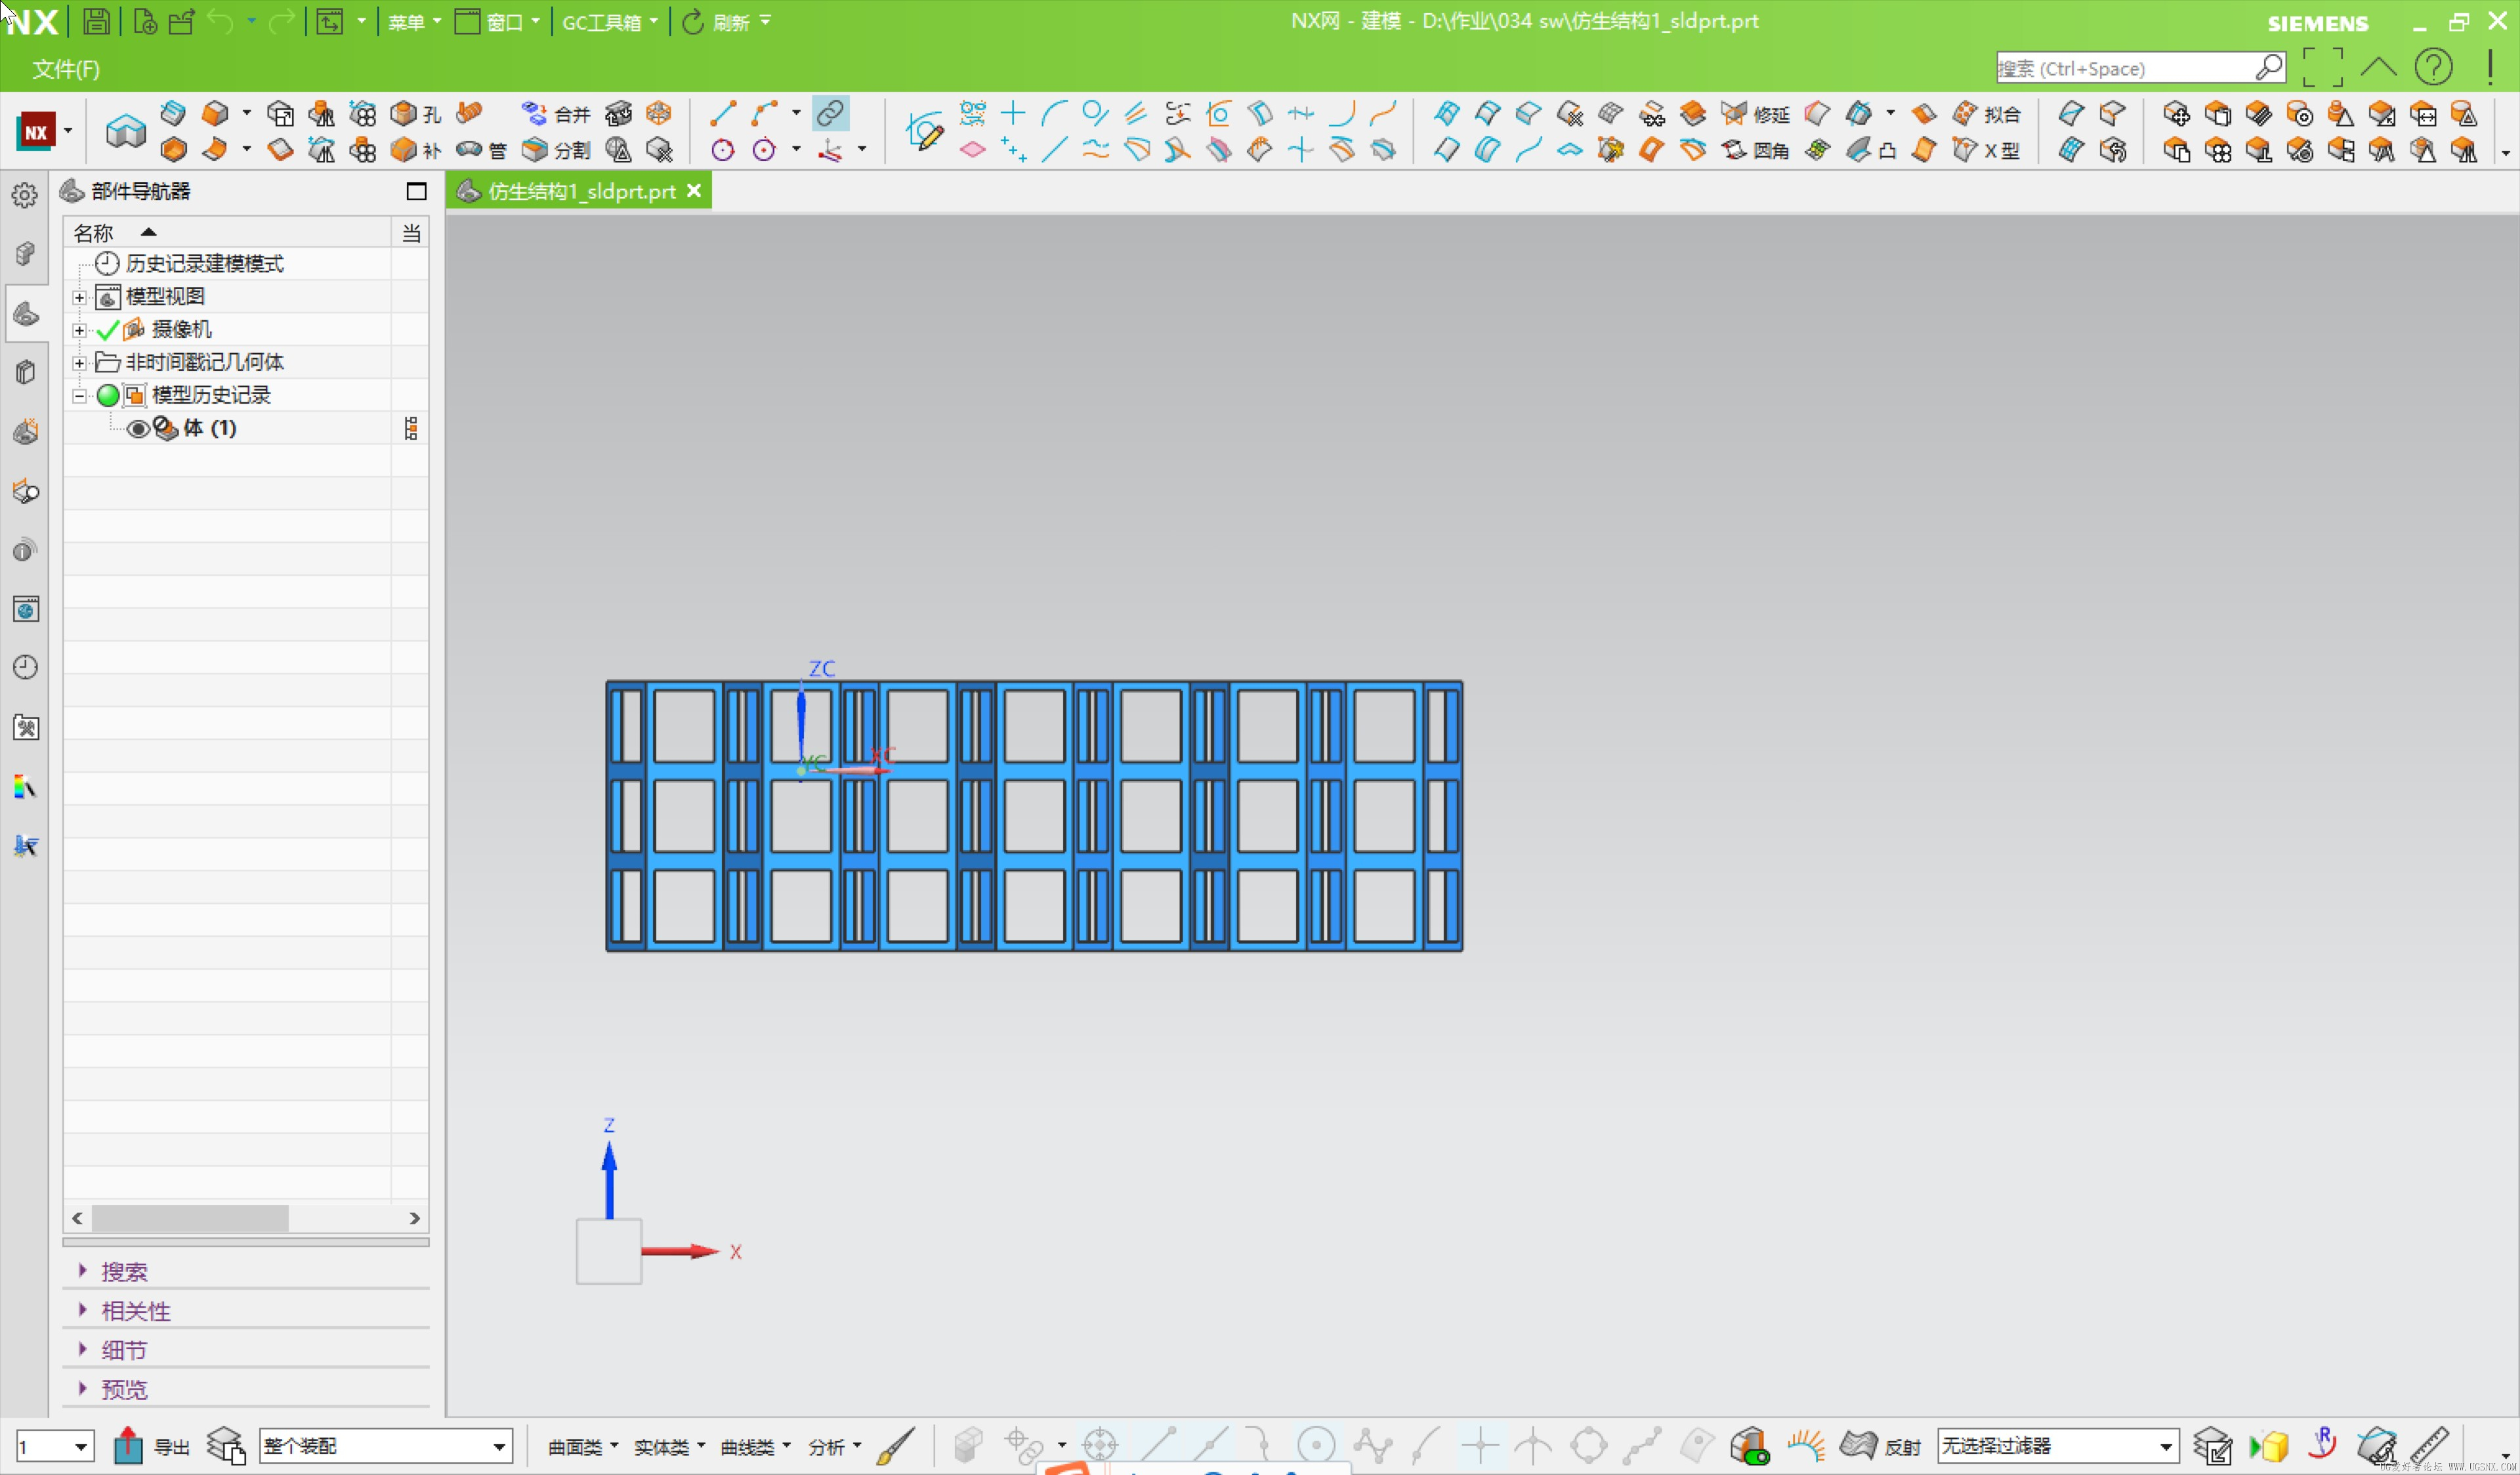Screen dimensions: 2520x1475
Task: Click the 导出 export icon
Action: tap(129, 1445)
